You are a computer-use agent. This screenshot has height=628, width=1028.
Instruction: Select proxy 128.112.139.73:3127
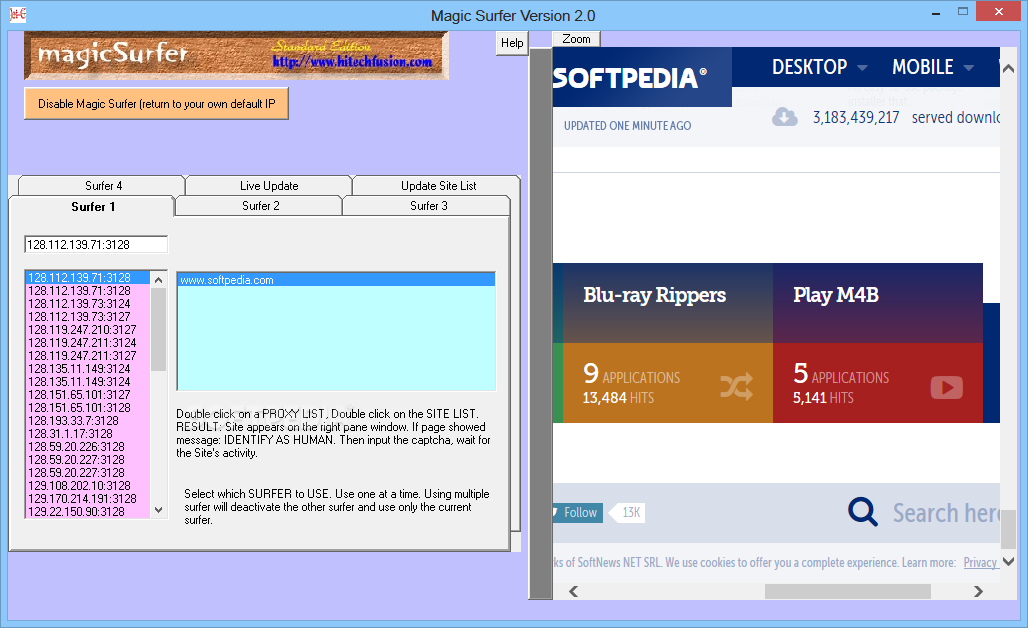[88, 317]
